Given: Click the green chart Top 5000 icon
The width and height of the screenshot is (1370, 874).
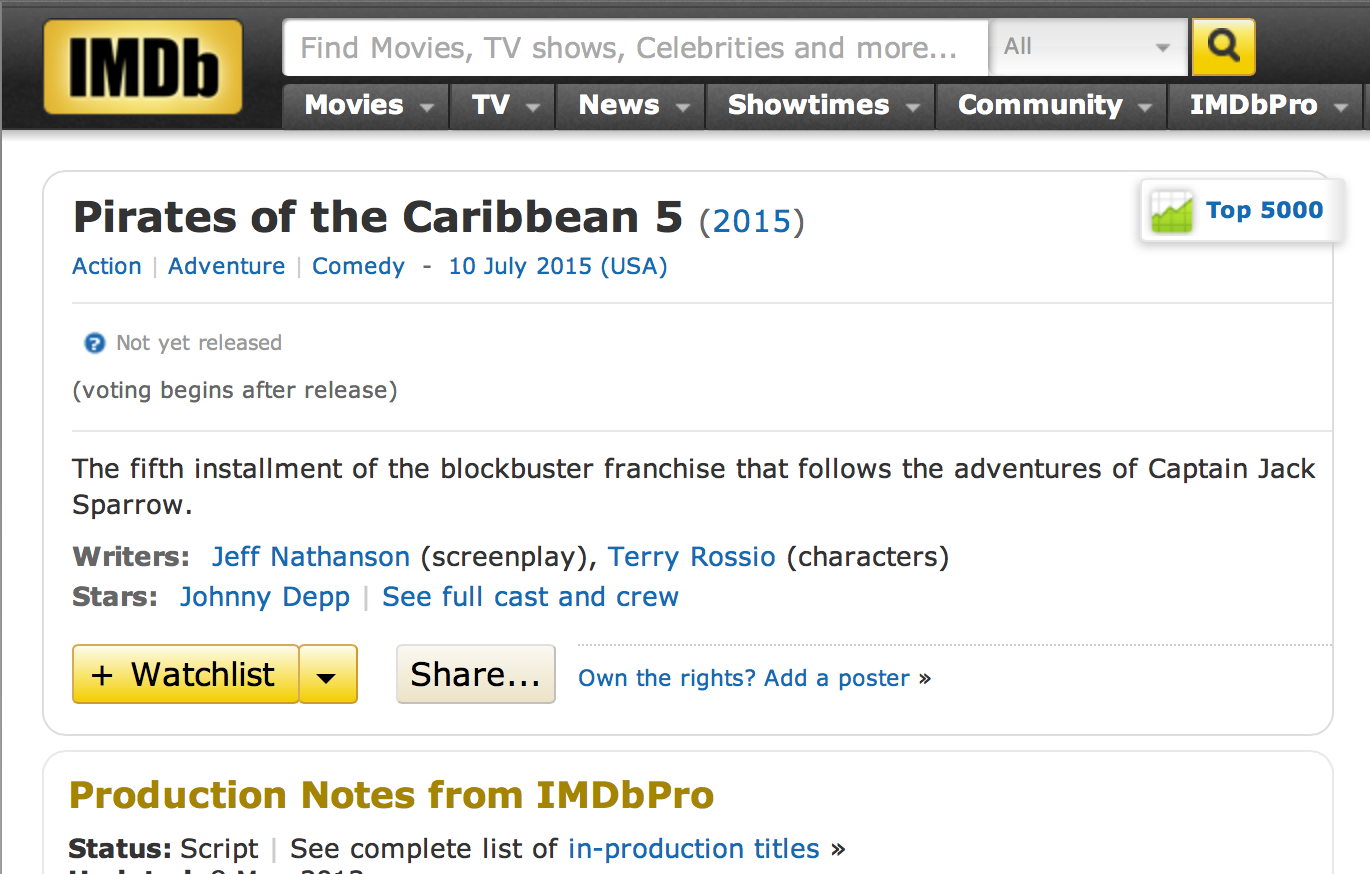Looking at the screenshot, I should pos(1172,211).
